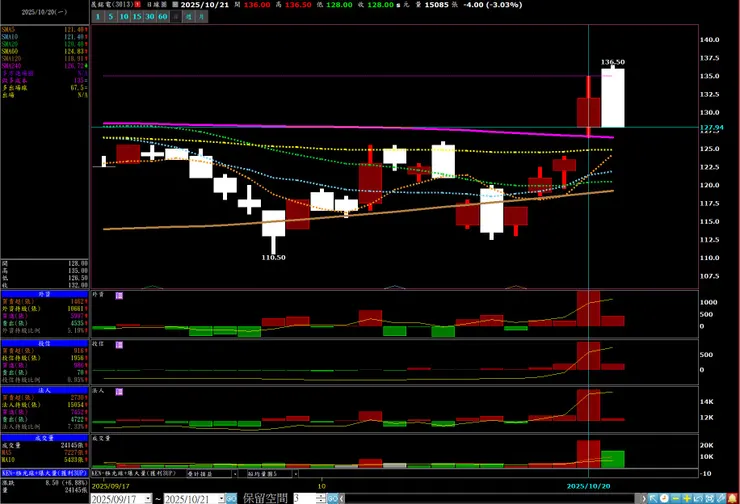The image size is (740, 504).
Task: Click the latest white candlestick at 136.50
Action: click(613, 98)
